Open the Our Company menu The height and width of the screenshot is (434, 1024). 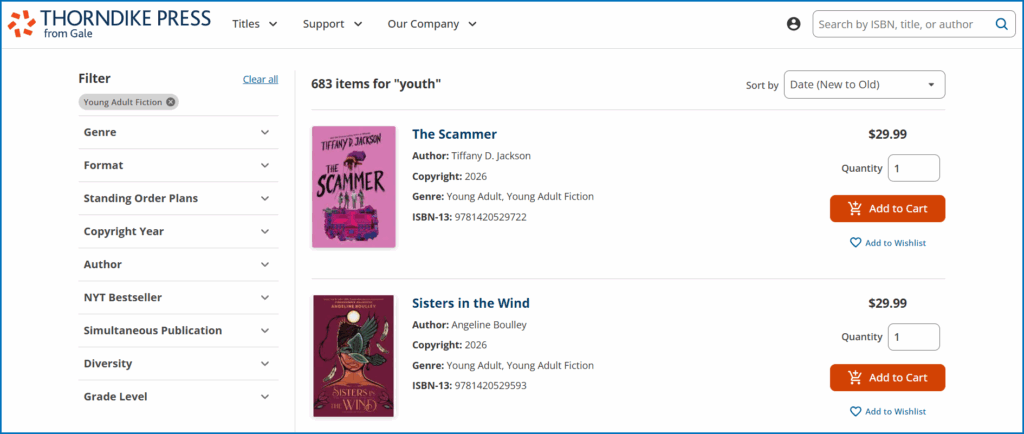[432, 24]
